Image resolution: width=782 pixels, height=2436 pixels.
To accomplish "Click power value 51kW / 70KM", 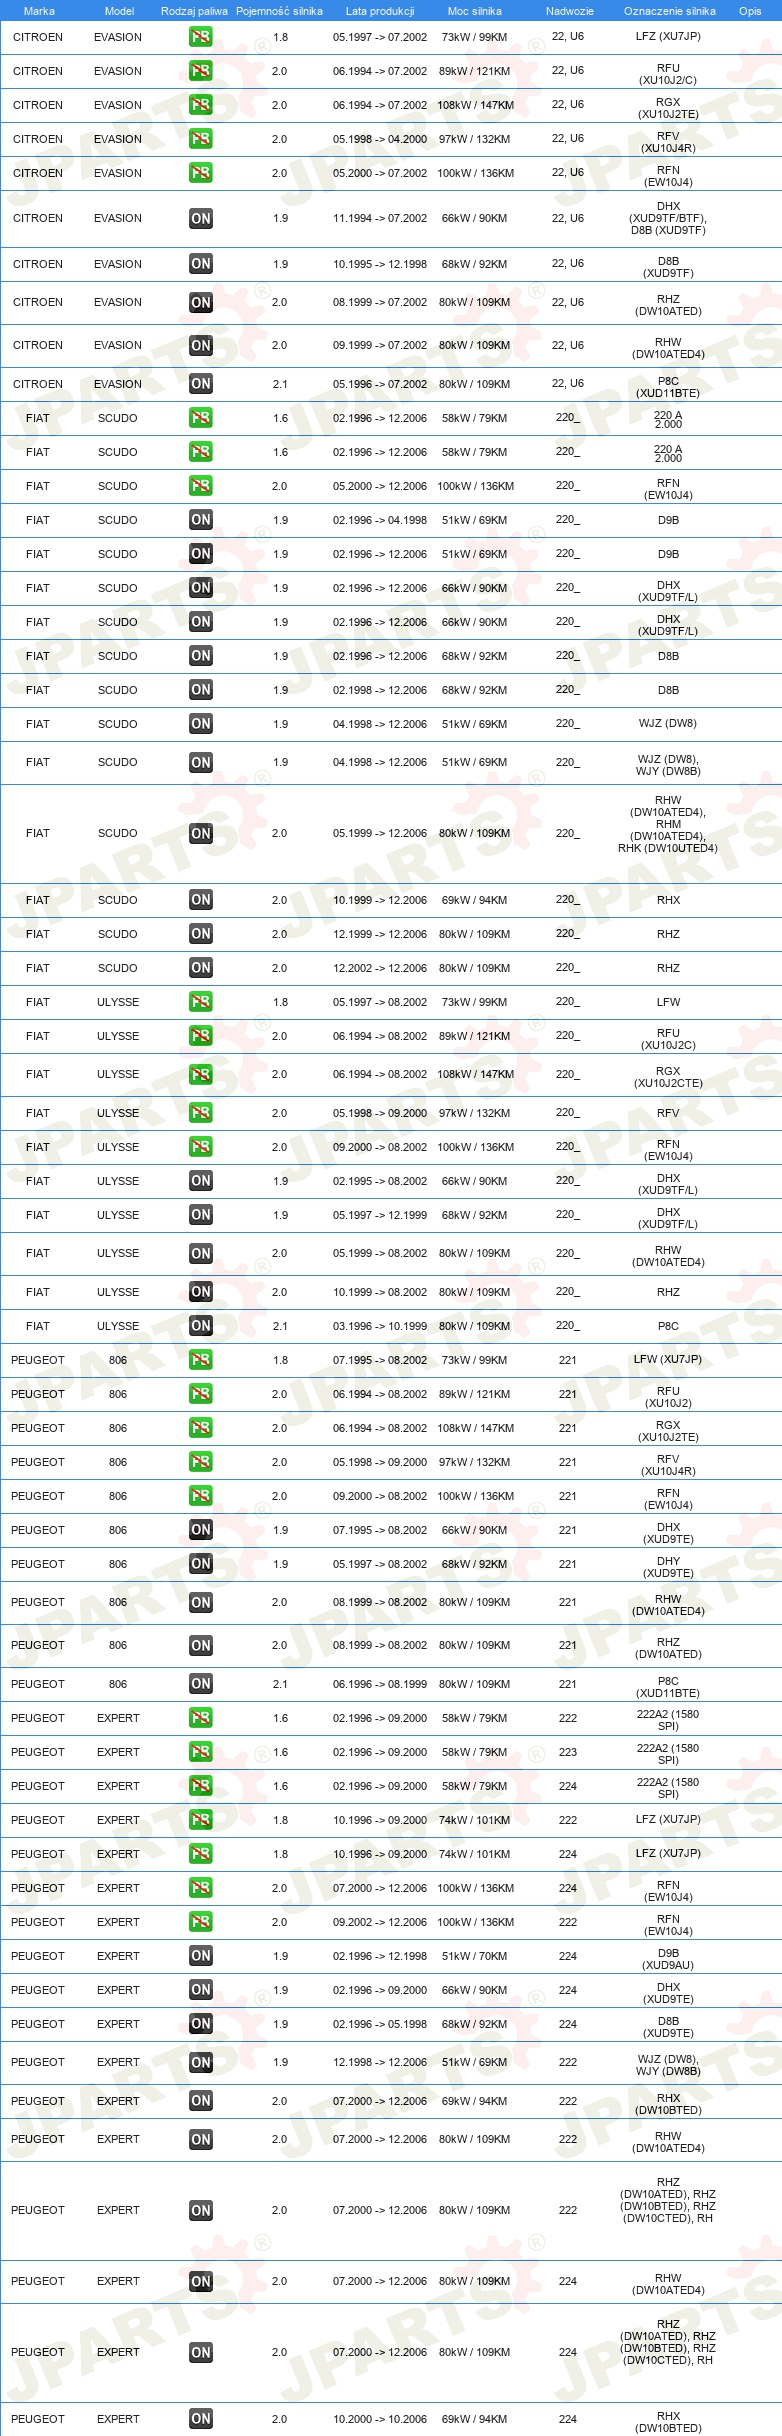I will pyautogui.click(x=475, y=1956).
